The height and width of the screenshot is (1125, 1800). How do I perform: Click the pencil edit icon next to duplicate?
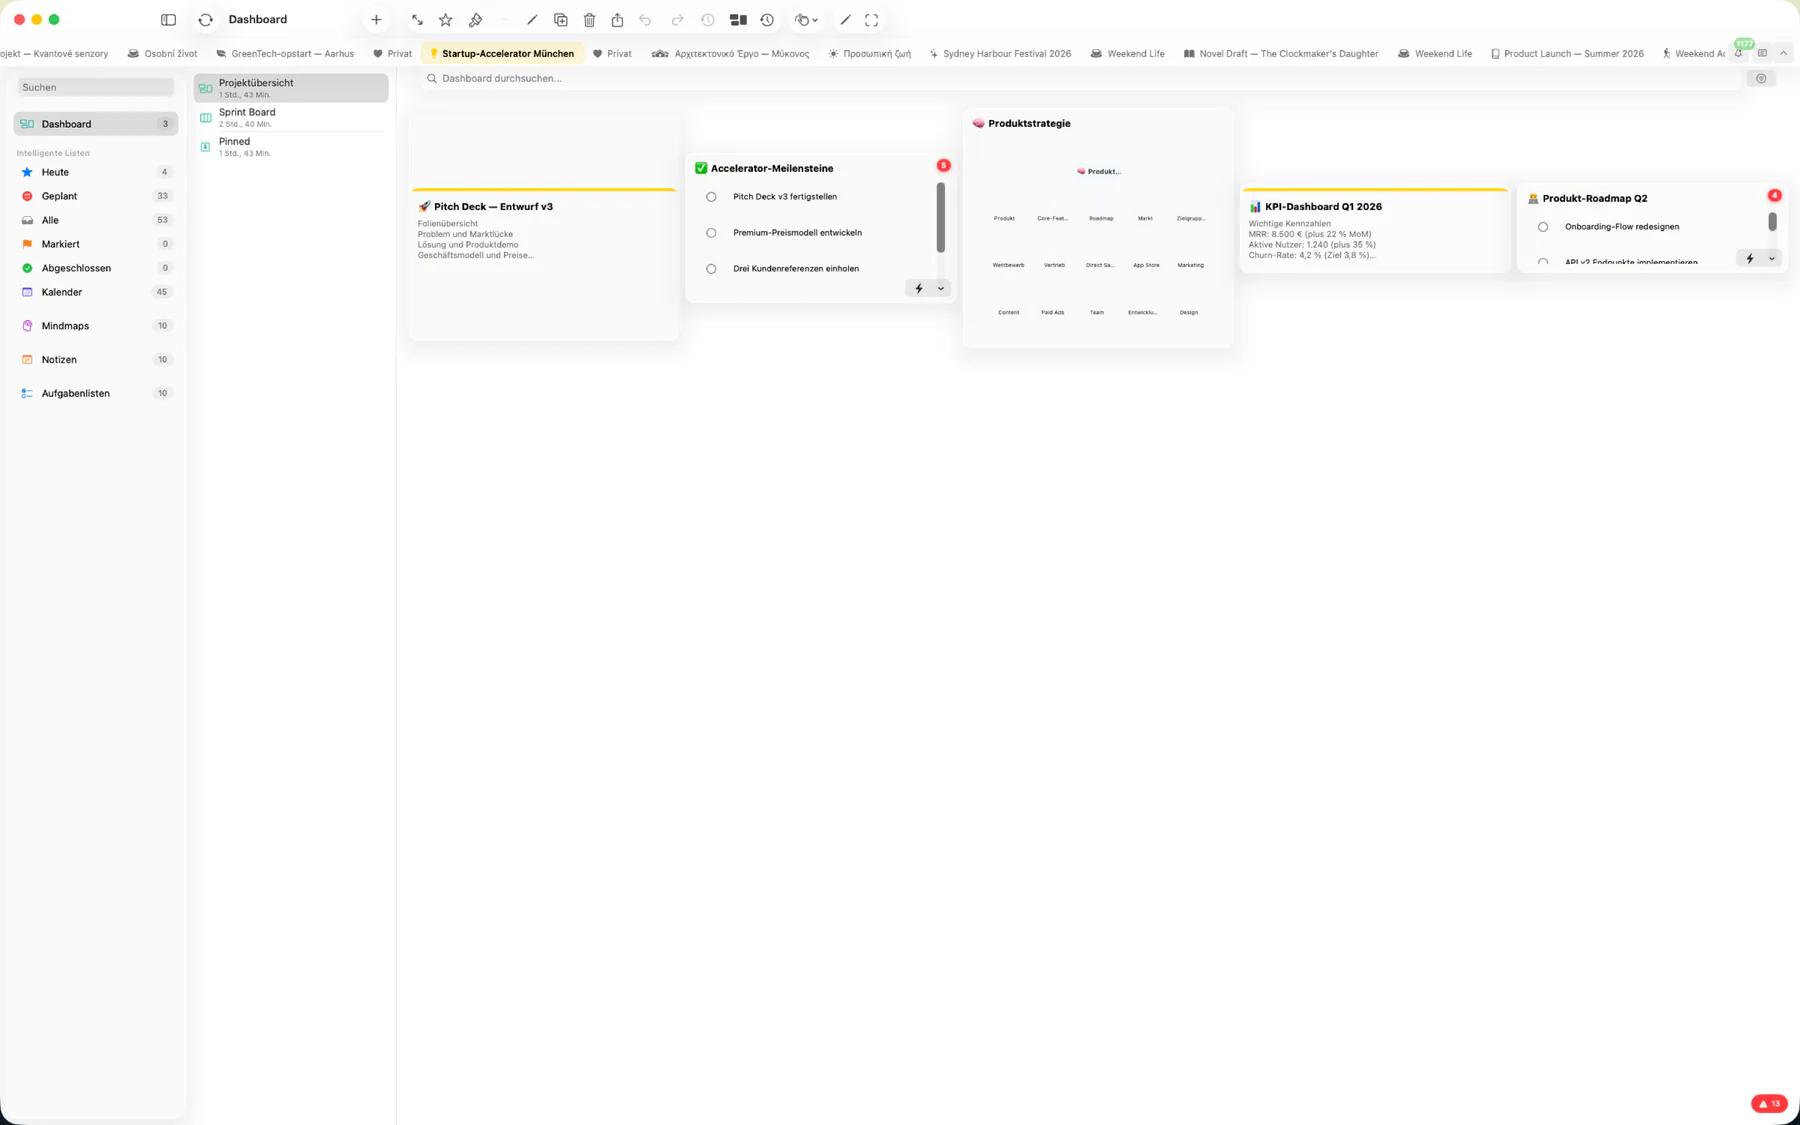tap(532, 20)
